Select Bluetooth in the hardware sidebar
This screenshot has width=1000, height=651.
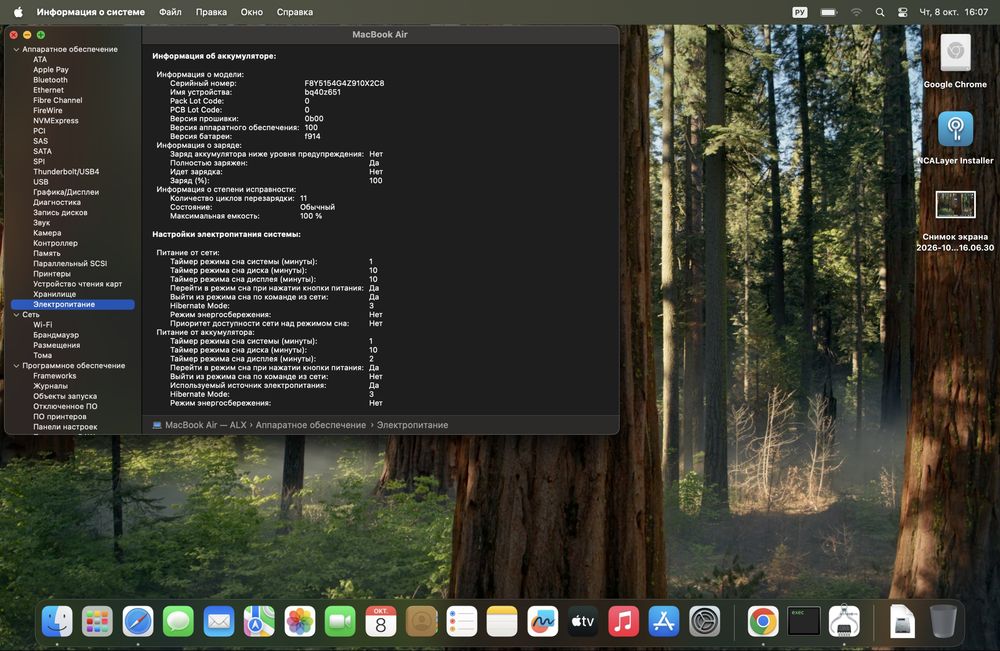click(x=50, y=80)
